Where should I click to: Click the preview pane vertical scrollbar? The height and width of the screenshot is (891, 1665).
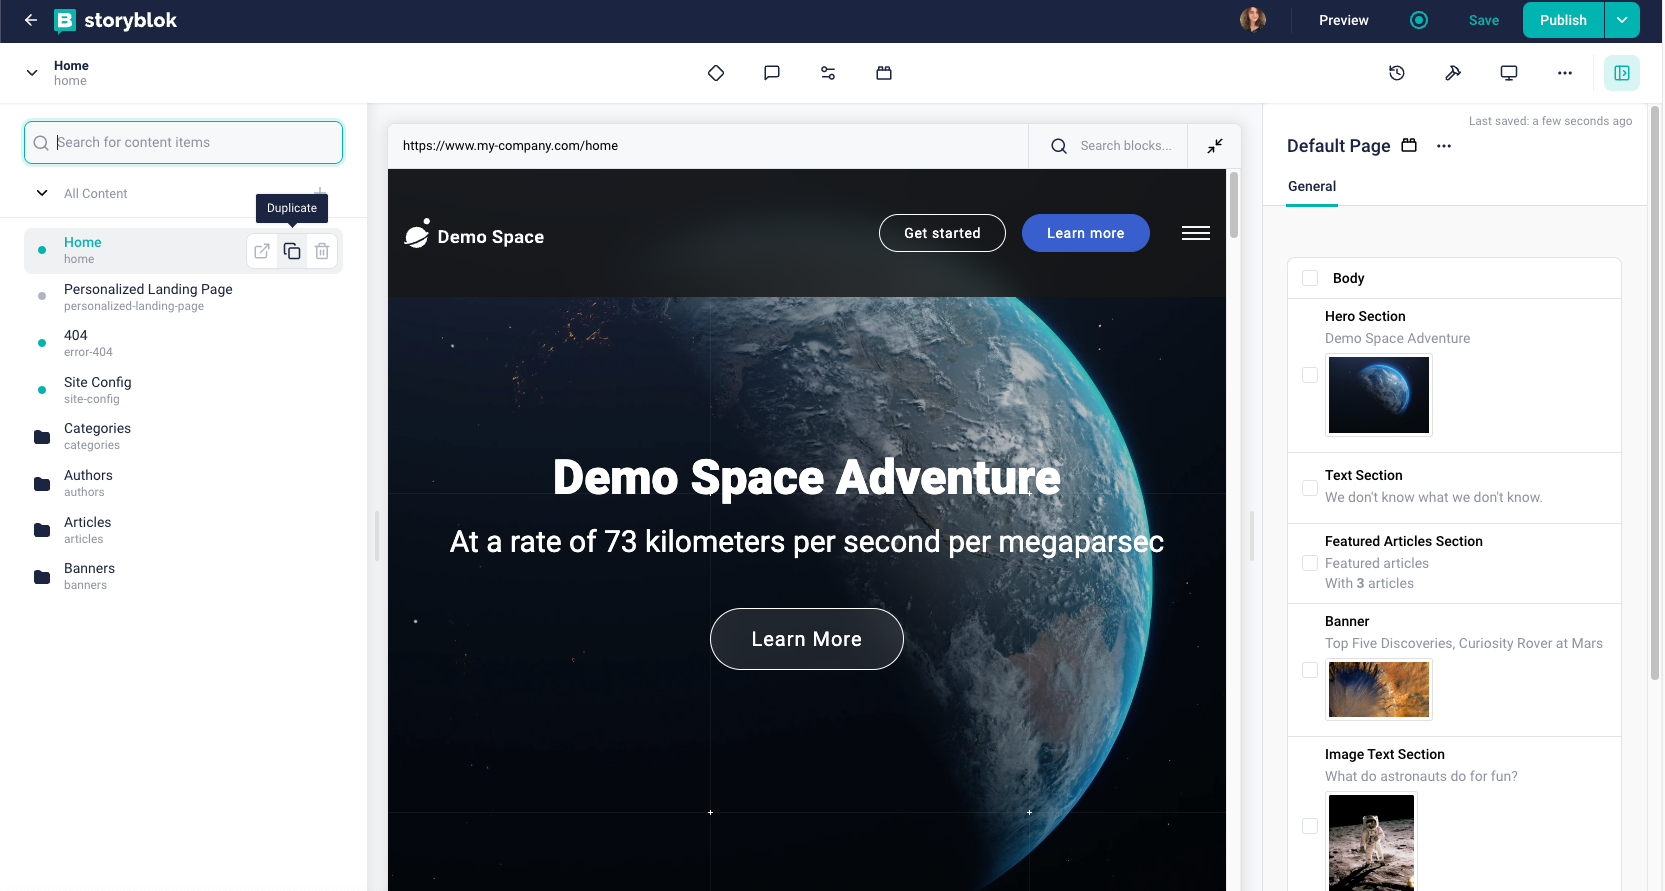coord(1233,205)
